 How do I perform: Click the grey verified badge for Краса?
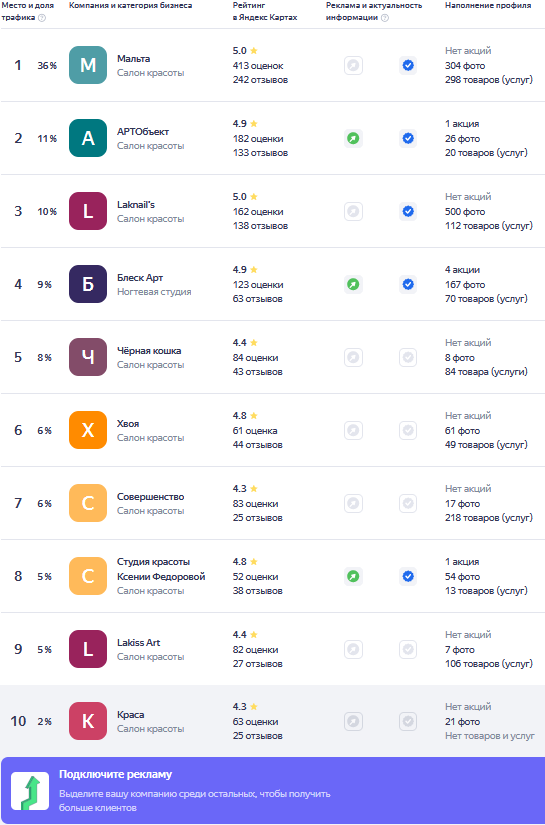(x=408, y=721)
